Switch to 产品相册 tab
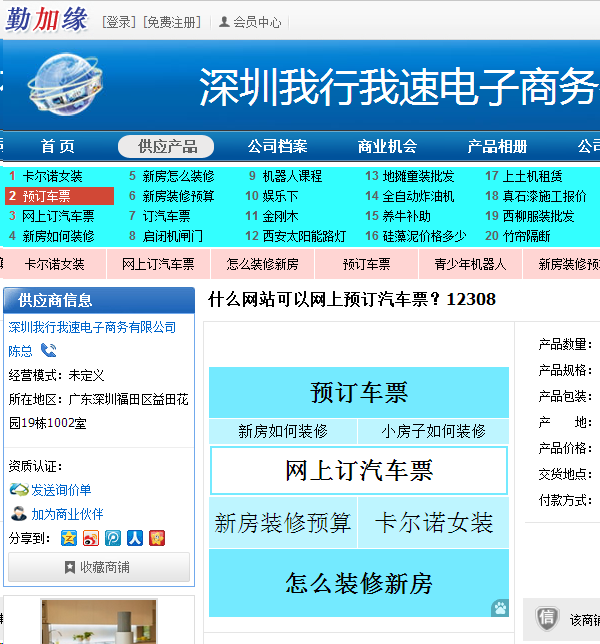This screenshot has width=600, height=644. [497, 147]
